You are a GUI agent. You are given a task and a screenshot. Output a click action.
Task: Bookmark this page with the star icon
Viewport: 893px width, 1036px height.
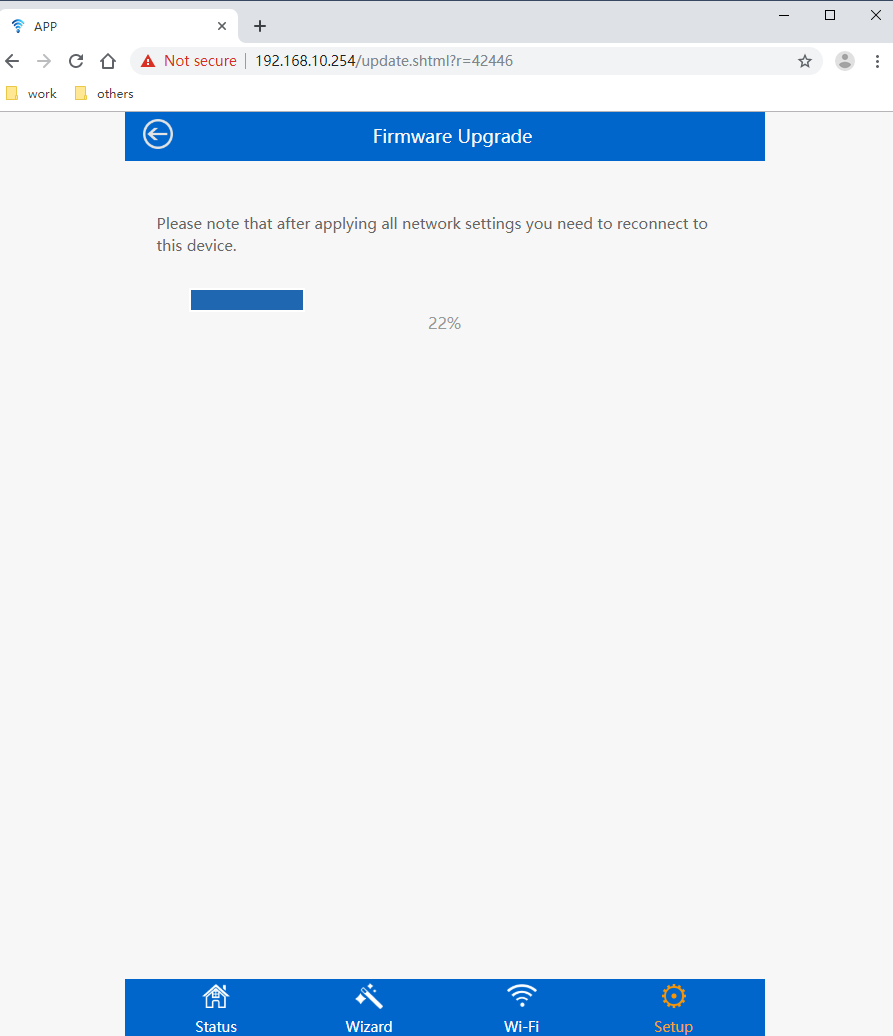tap(804, 61)
